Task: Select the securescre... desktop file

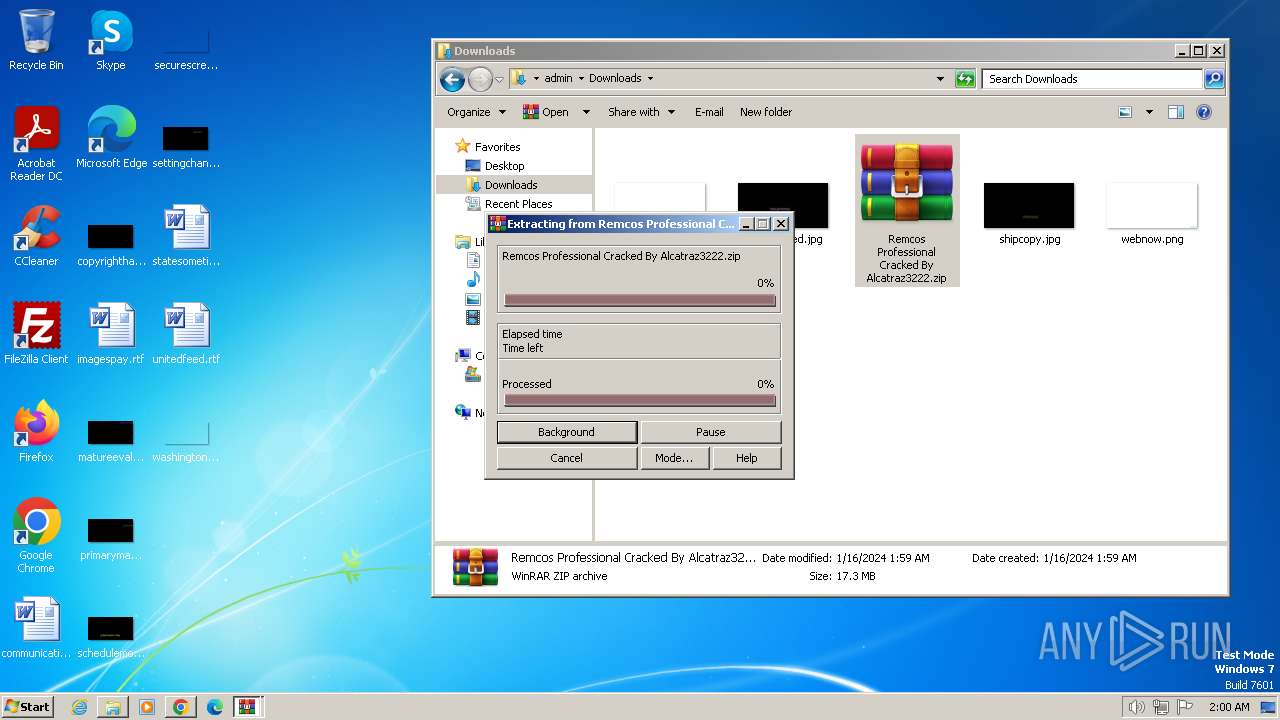Action: tap(186, 47)
